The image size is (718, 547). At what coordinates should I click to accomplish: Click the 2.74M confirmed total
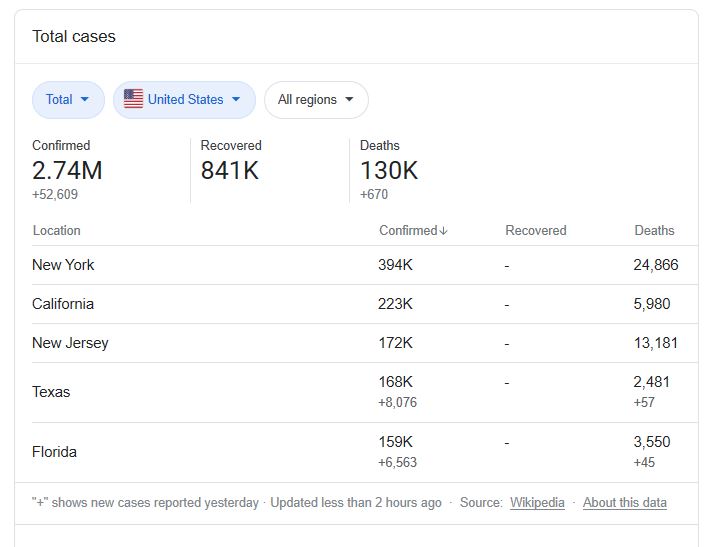point(67,170)
